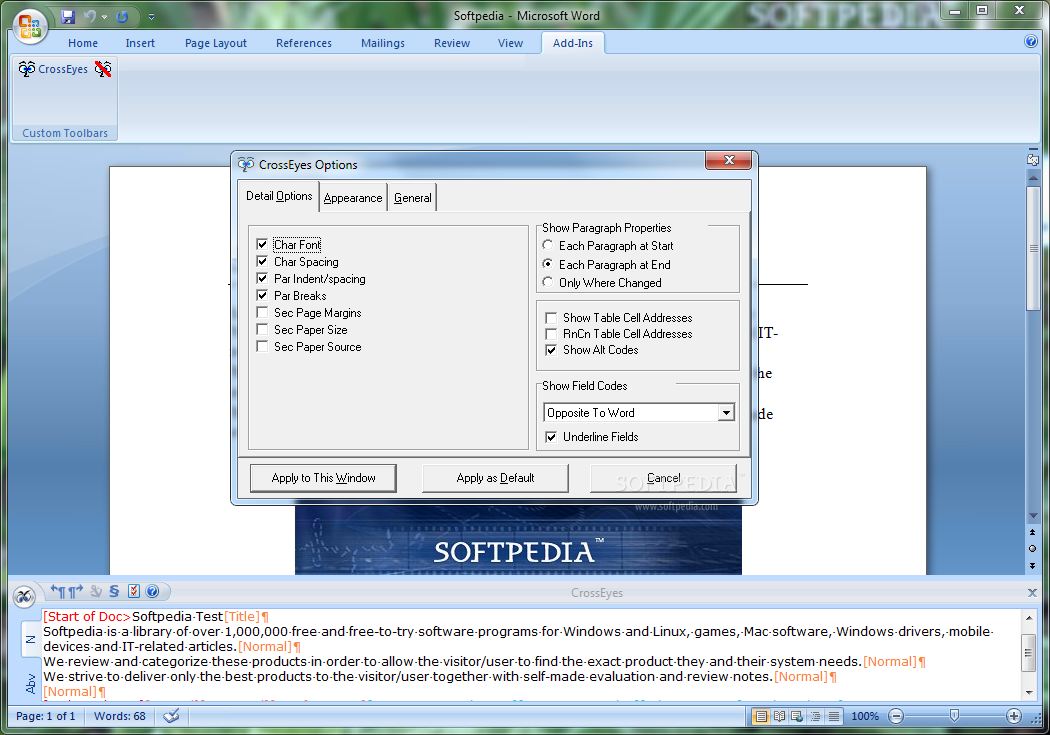The image size is (1050, 735).
Task: Click the Apply to This Window button
Action: pos(323,478)
